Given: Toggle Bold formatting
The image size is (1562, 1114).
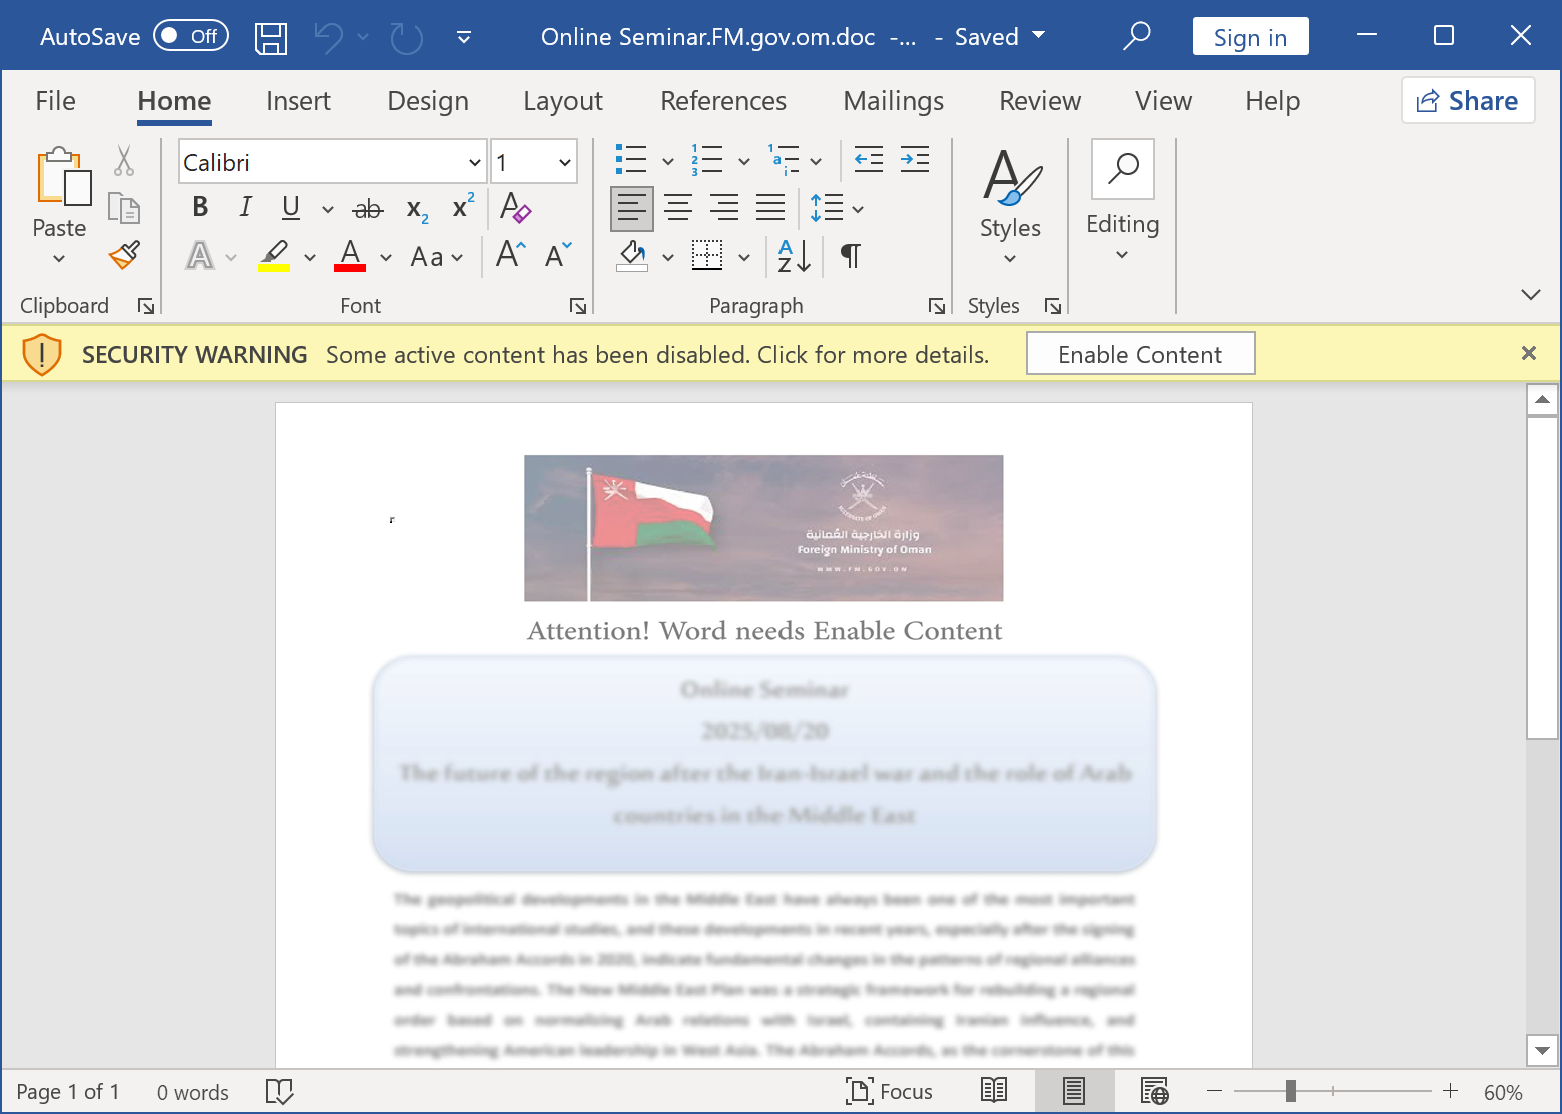Looking at the screenshot, I should 200,207.
